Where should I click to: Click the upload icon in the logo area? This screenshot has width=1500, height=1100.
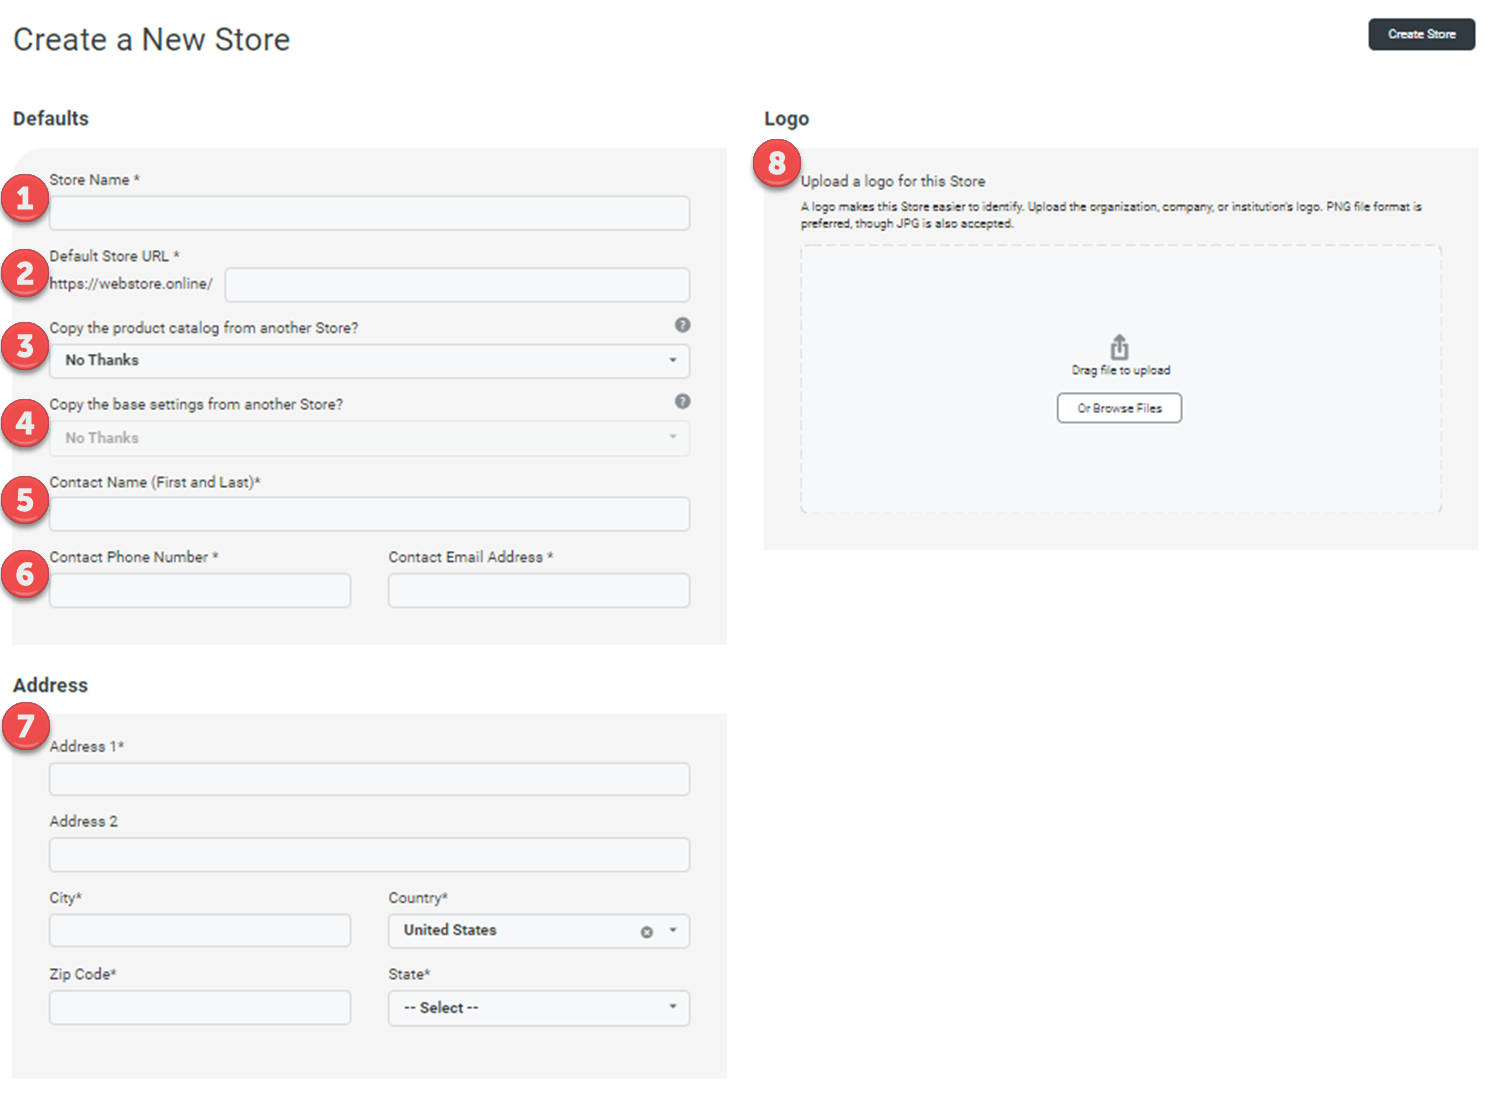point(1119,347)
